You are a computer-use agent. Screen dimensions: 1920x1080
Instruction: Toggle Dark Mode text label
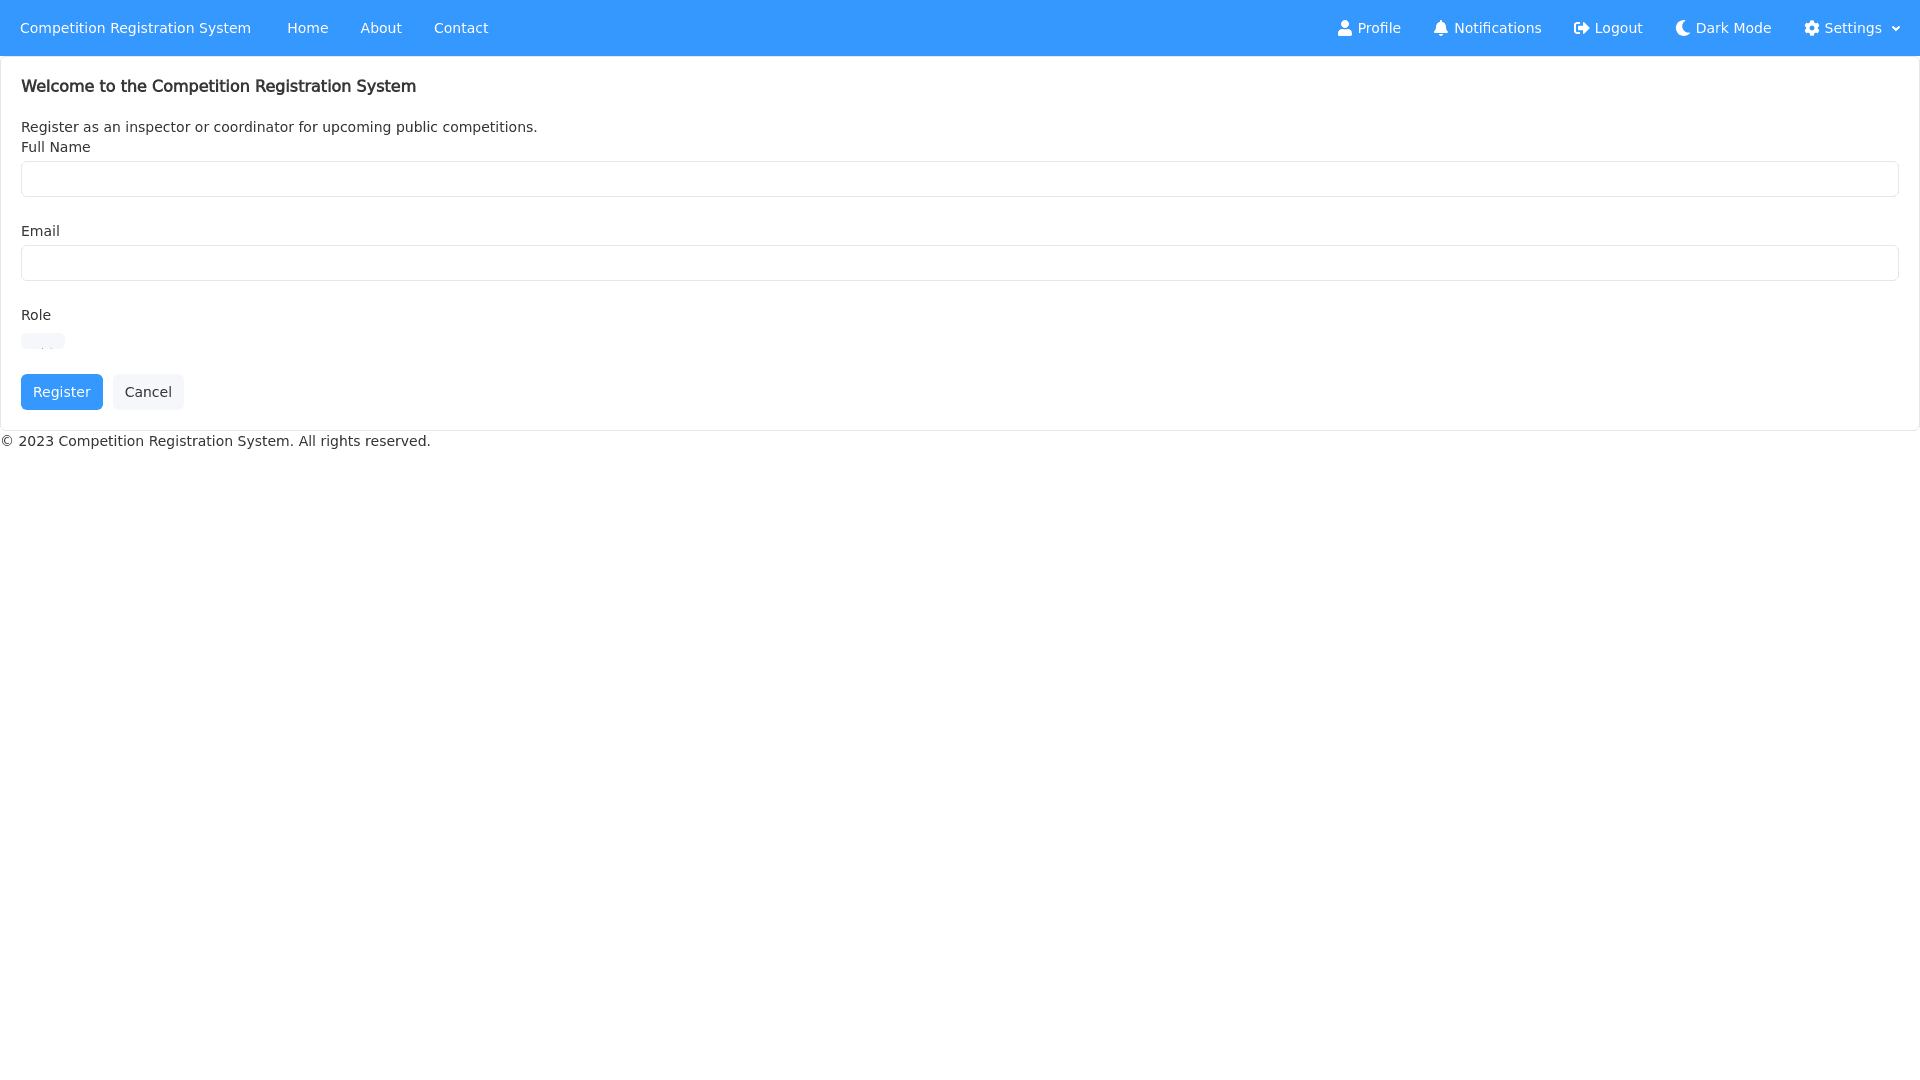click(x=1733, y=28)
